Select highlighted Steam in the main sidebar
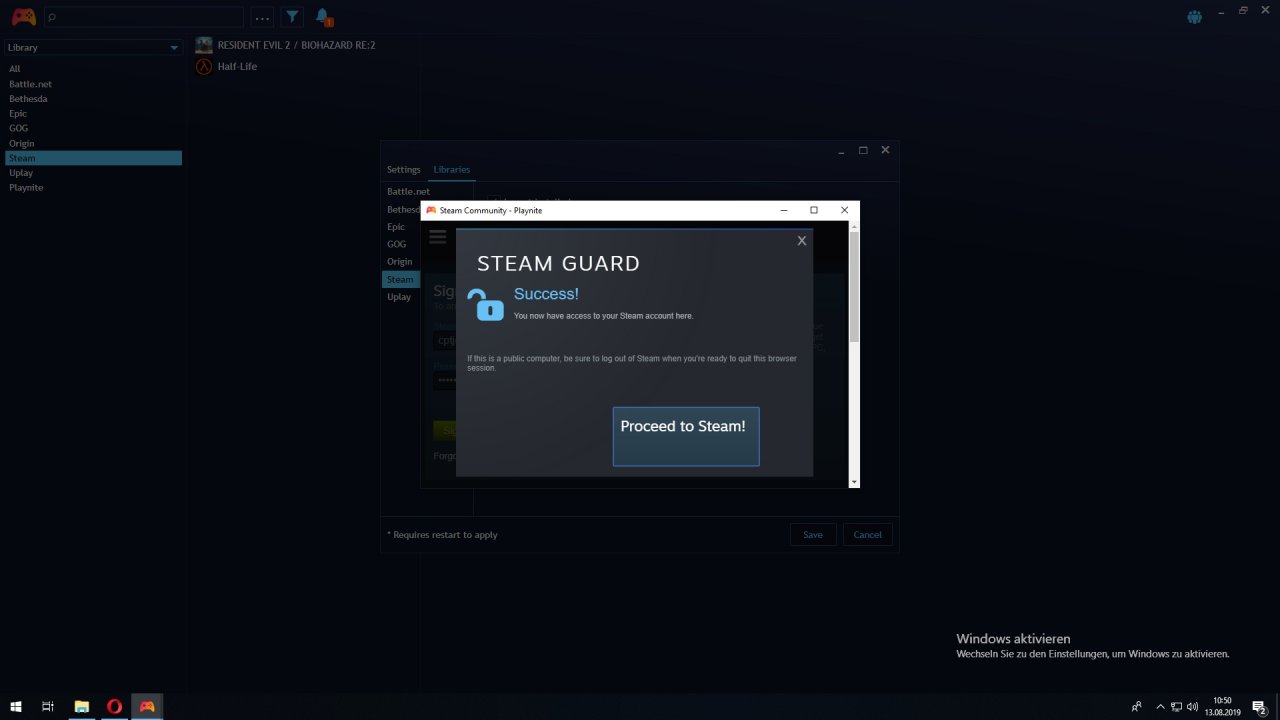Image resolution: width=1280 pixels, height=720 pixels. tap(93, 158)
